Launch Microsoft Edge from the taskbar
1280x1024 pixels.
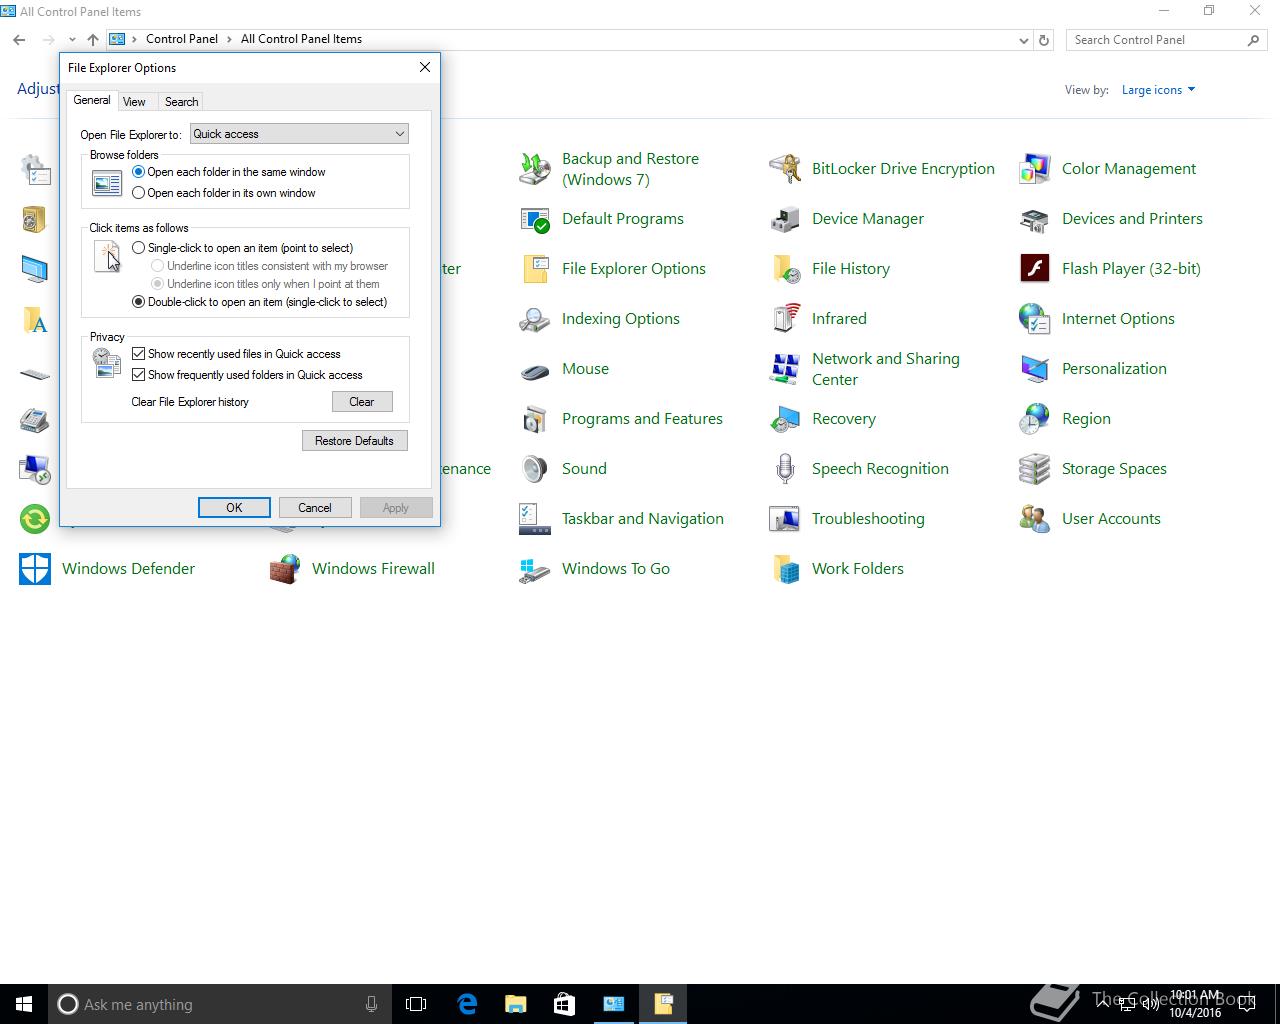tap(467, 1004)
